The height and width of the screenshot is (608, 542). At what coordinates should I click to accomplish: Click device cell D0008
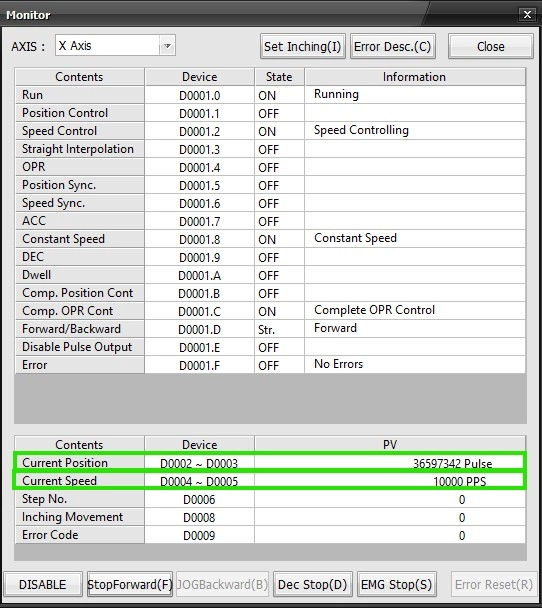click(x=199, y=518)
